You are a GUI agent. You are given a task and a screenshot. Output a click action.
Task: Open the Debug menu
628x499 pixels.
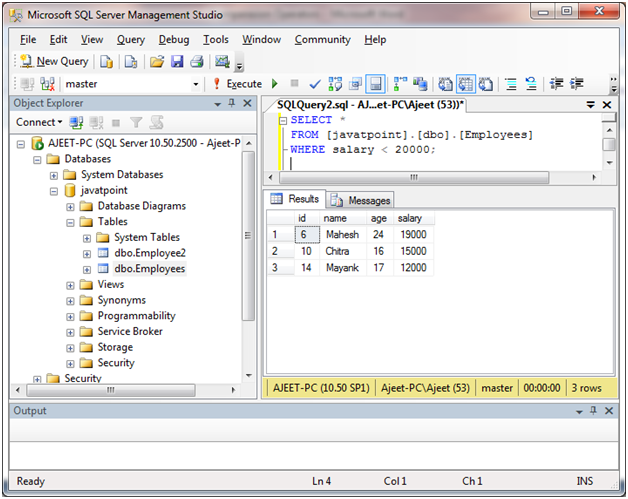(173, 40)
